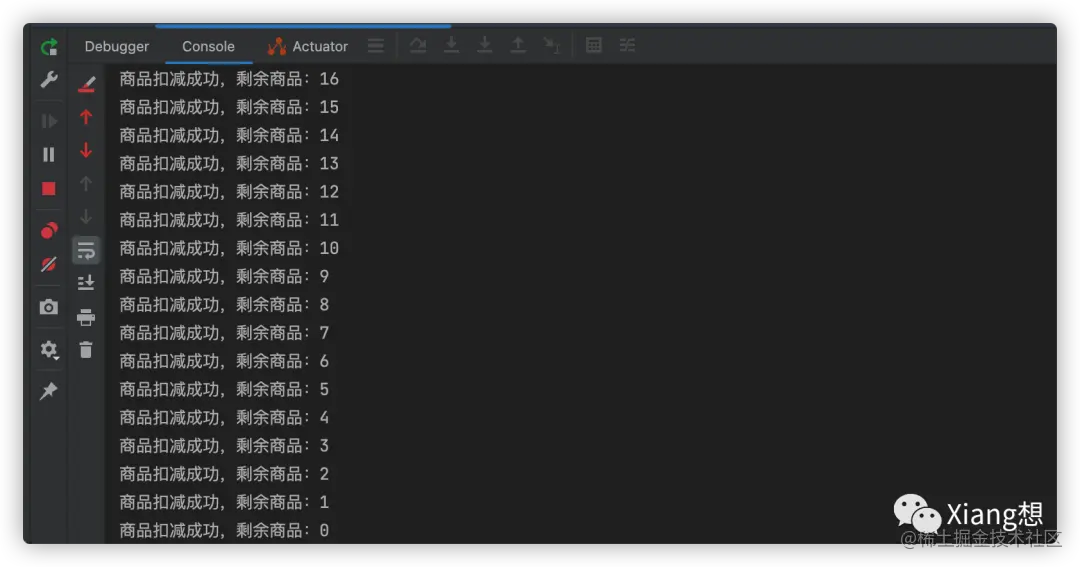The height and width of the screenshot is (567, 1080).
Task: Click log line '剩余商品: 3'
Action: (x=225, y=446)
